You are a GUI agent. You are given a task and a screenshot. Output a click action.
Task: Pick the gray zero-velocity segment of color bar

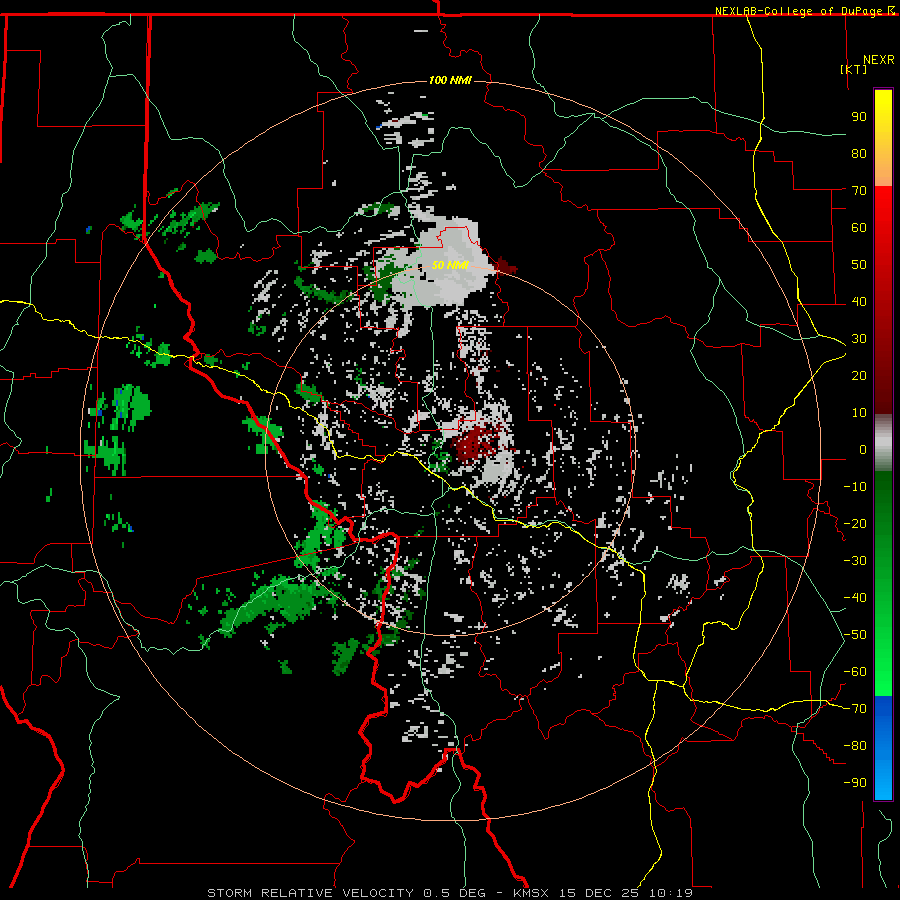tap(883, 442)
